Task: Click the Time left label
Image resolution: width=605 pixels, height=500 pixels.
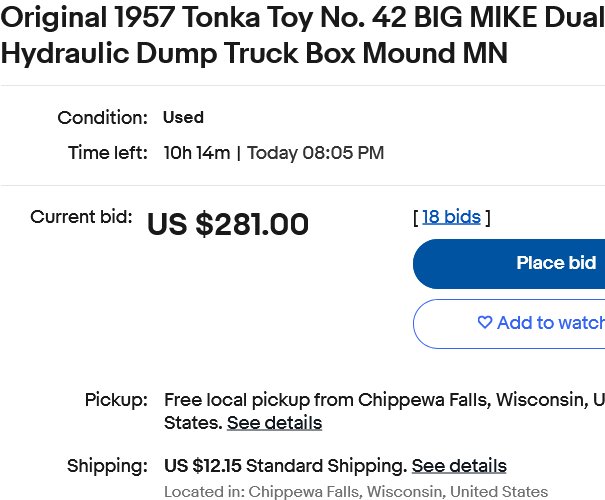Action: coord(108,153)
